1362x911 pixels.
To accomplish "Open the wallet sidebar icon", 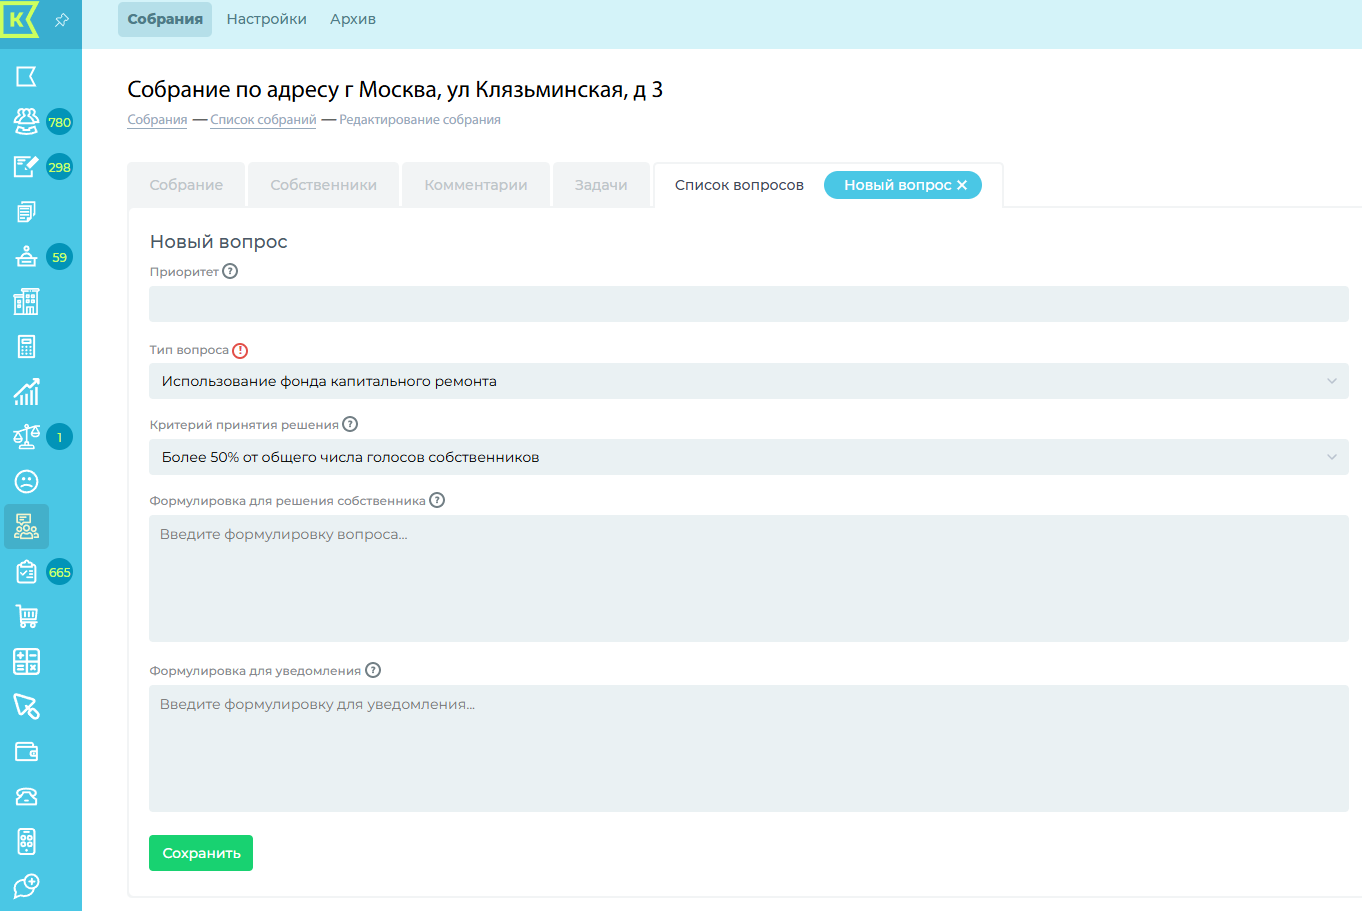I will (x=27, y=752).
